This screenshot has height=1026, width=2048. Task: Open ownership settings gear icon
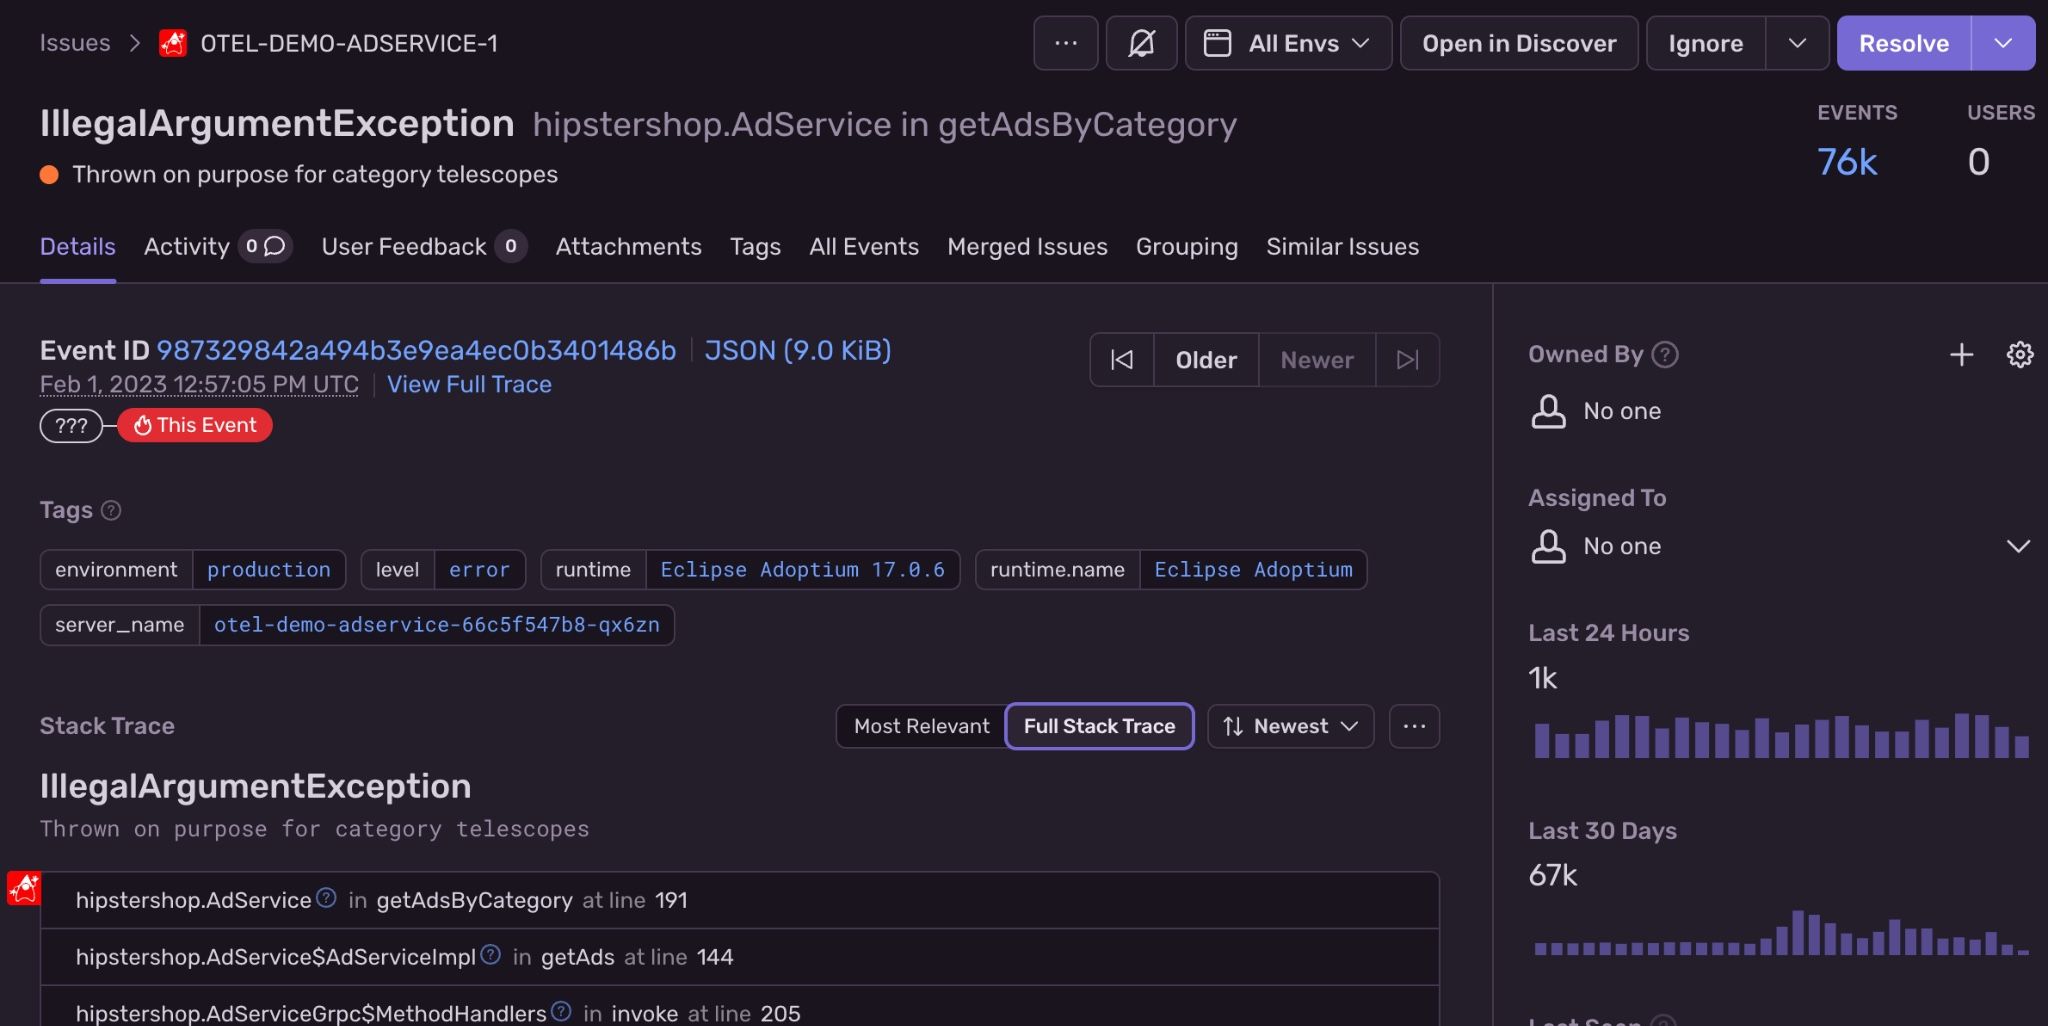[x=2020, y=354]
